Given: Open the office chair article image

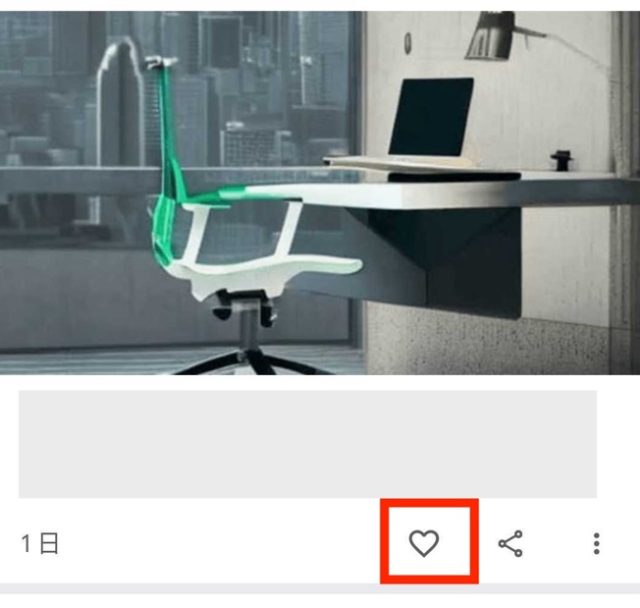Looking at the screenshot, I should pyautogui.click(x=320, y=193).
